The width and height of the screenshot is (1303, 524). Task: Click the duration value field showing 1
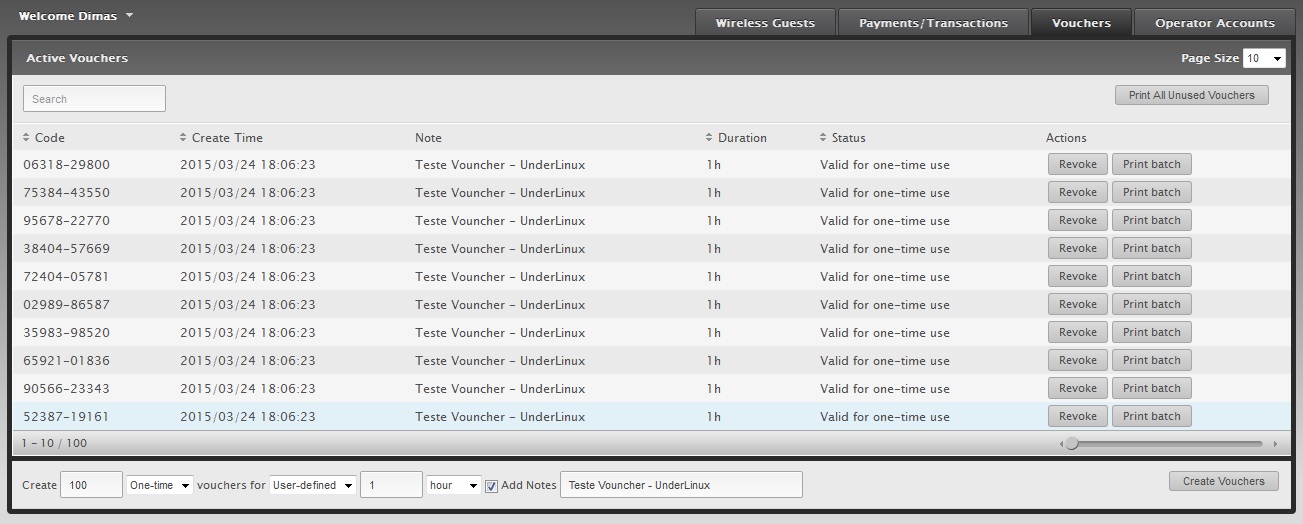pos(392,485)
